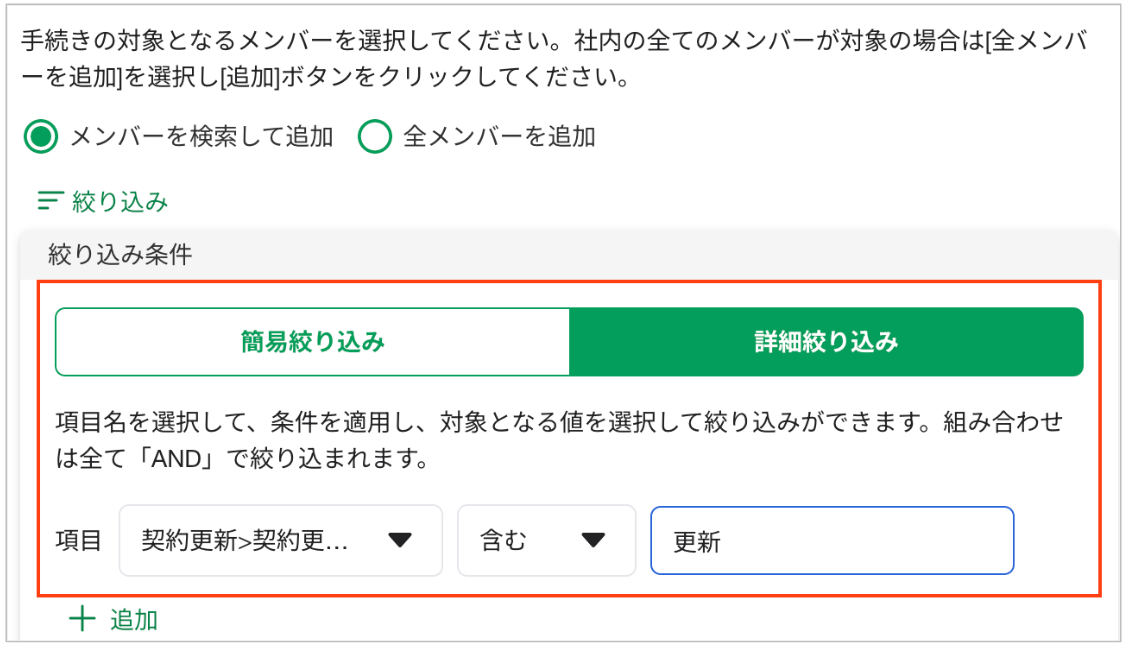This screenshot has height=647, width=1128.
Task: Focus the value field containing 更新
Action: point(832,540)
